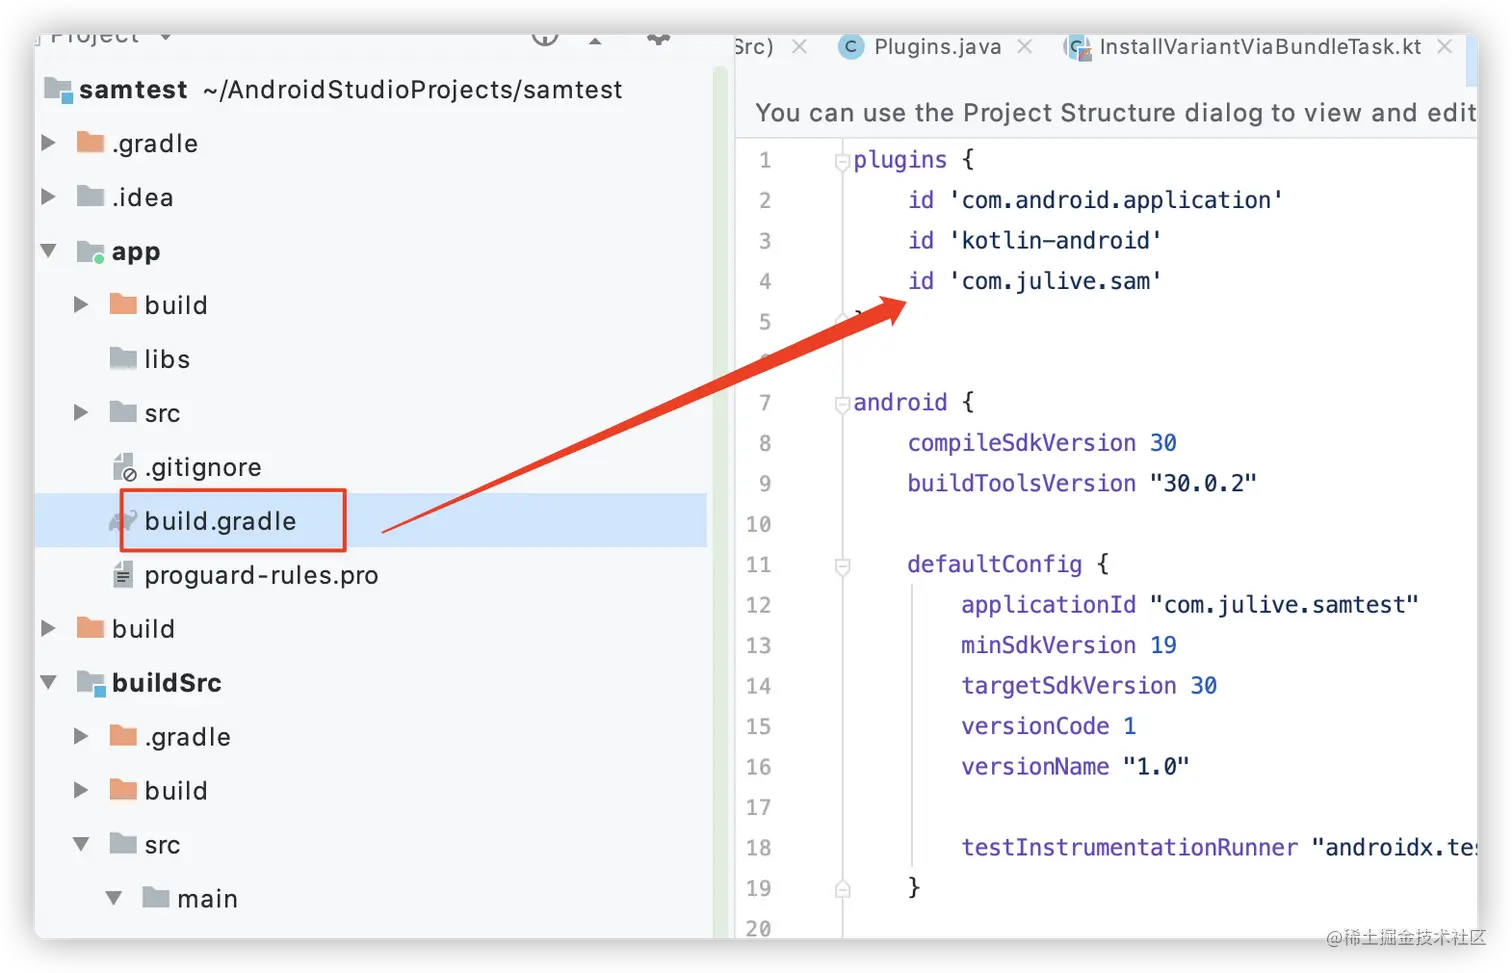Switch to the Plugins.java tab
Screen dimensions: 1512x973
[937, 47]
